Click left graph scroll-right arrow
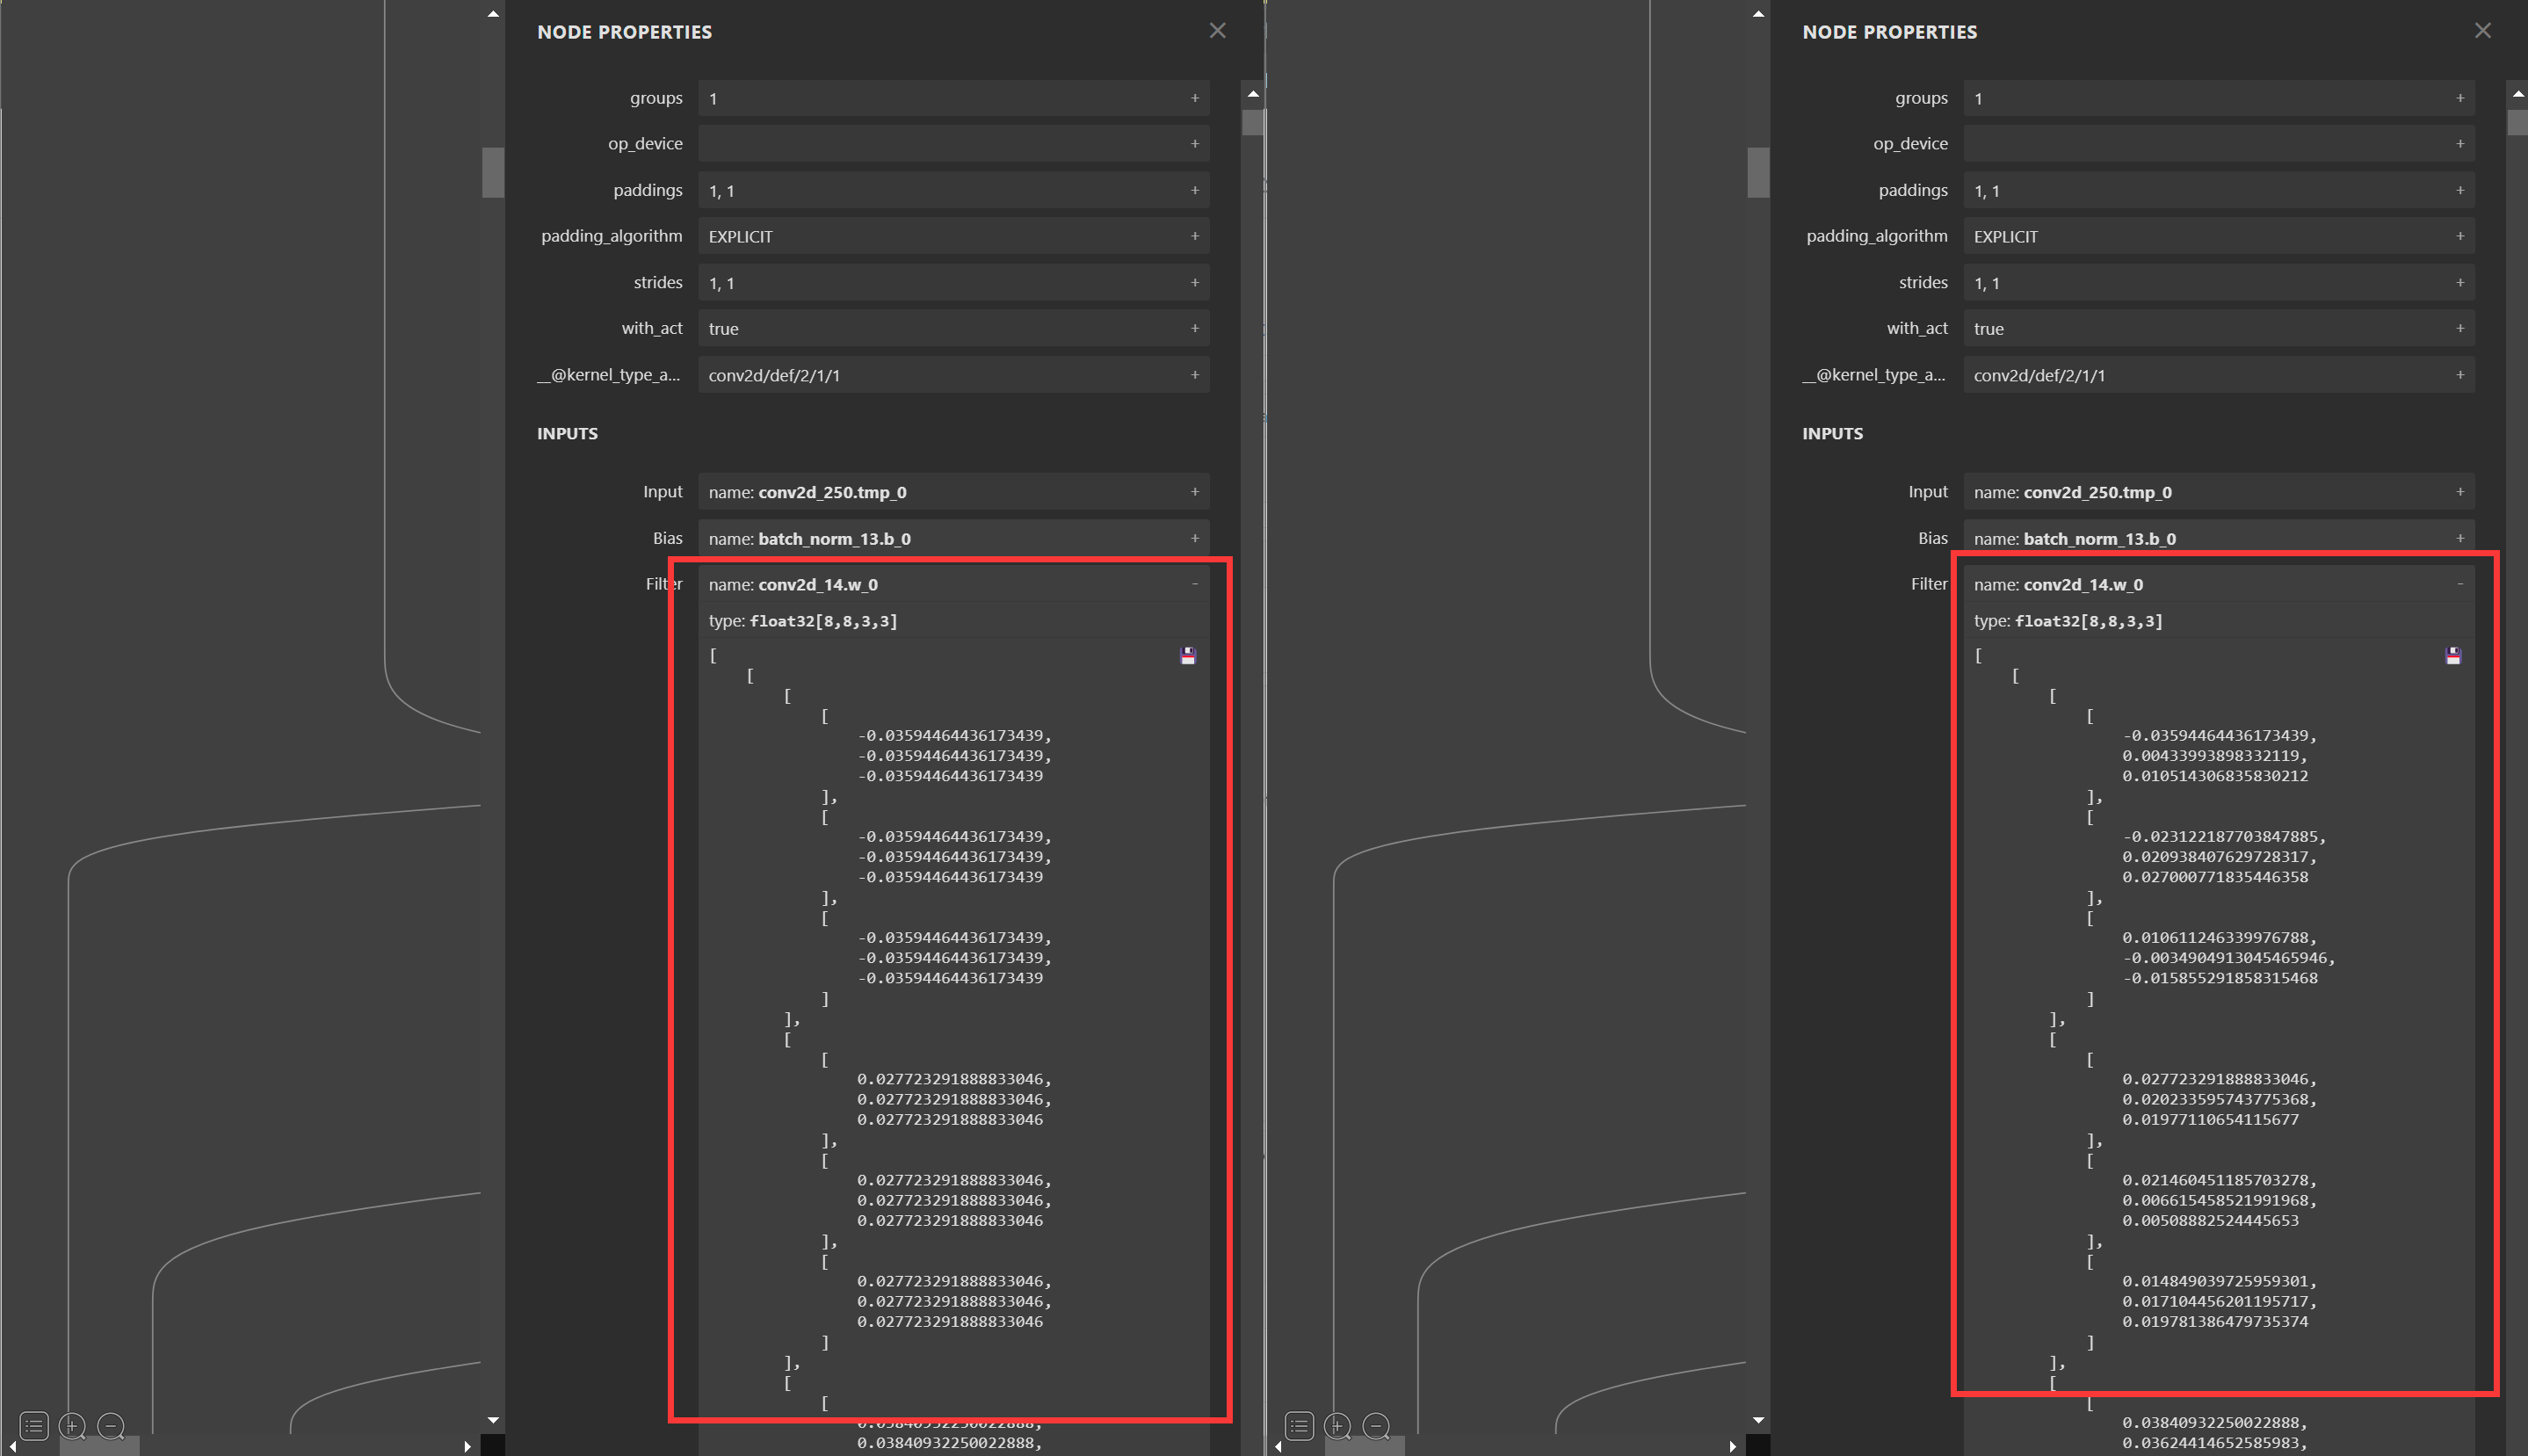 click(x=467, y=1446)
